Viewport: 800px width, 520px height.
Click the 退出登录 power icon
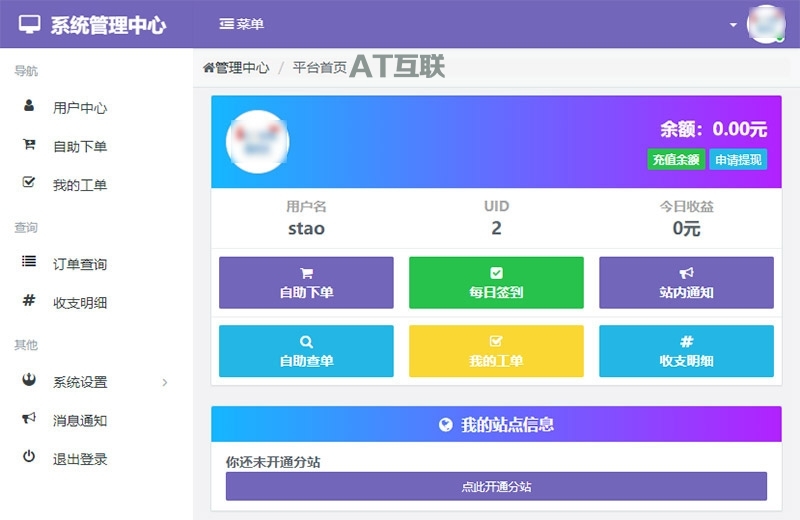click(29, 456)
